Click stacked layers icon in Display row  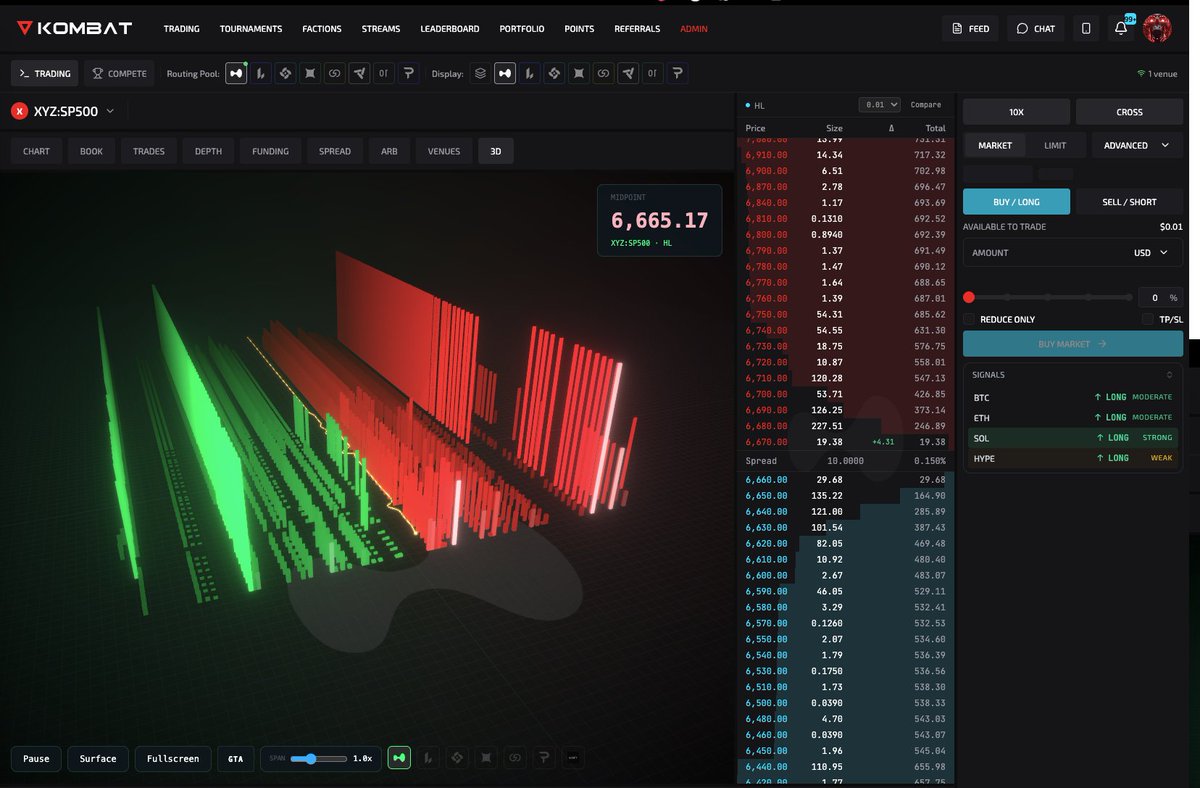click(x=480, y=73)
